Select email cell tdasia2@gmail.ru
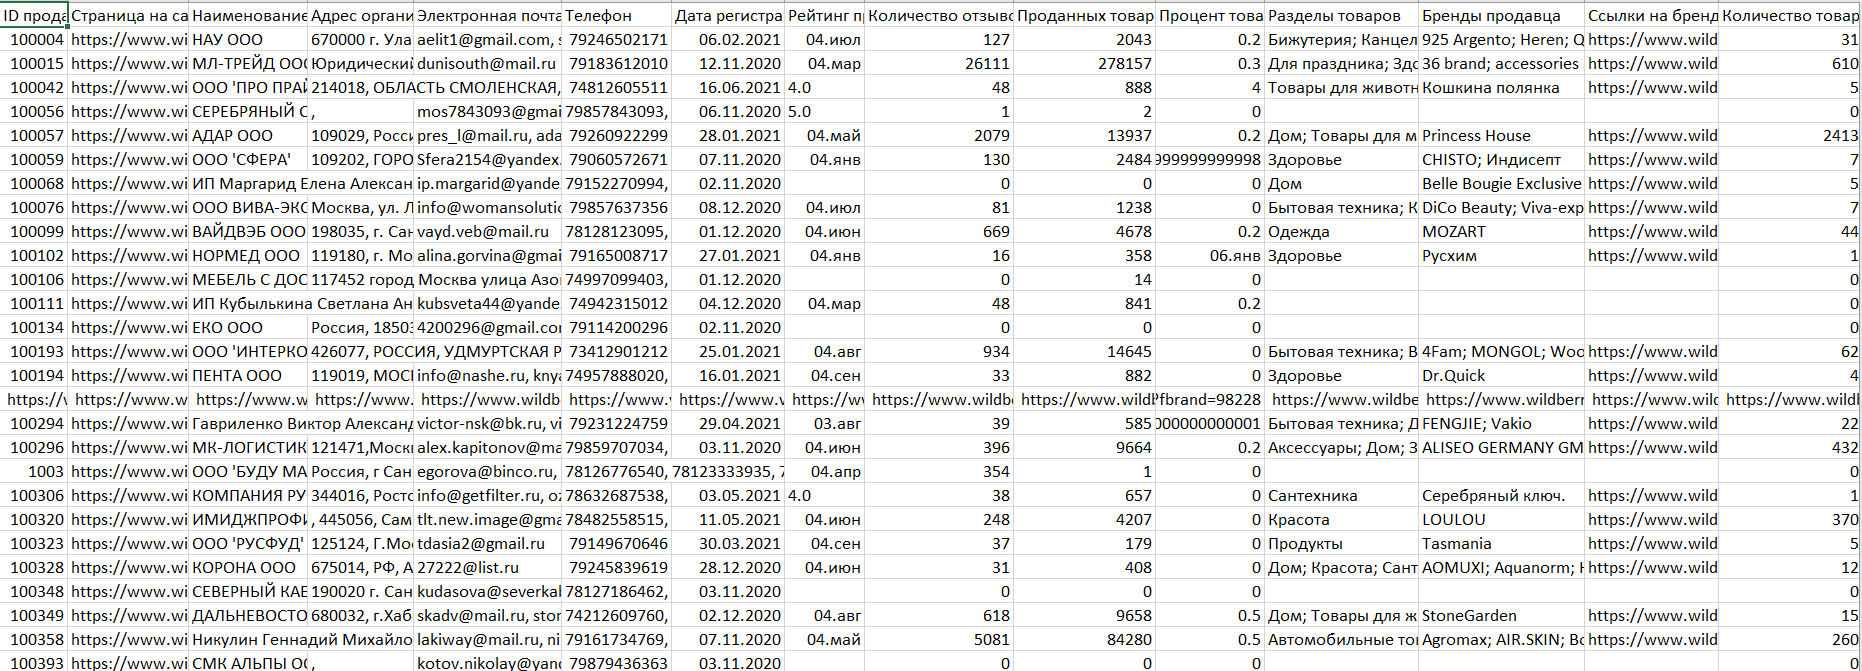The height and width of the screenshot is (671, 1862). point(488,543)
